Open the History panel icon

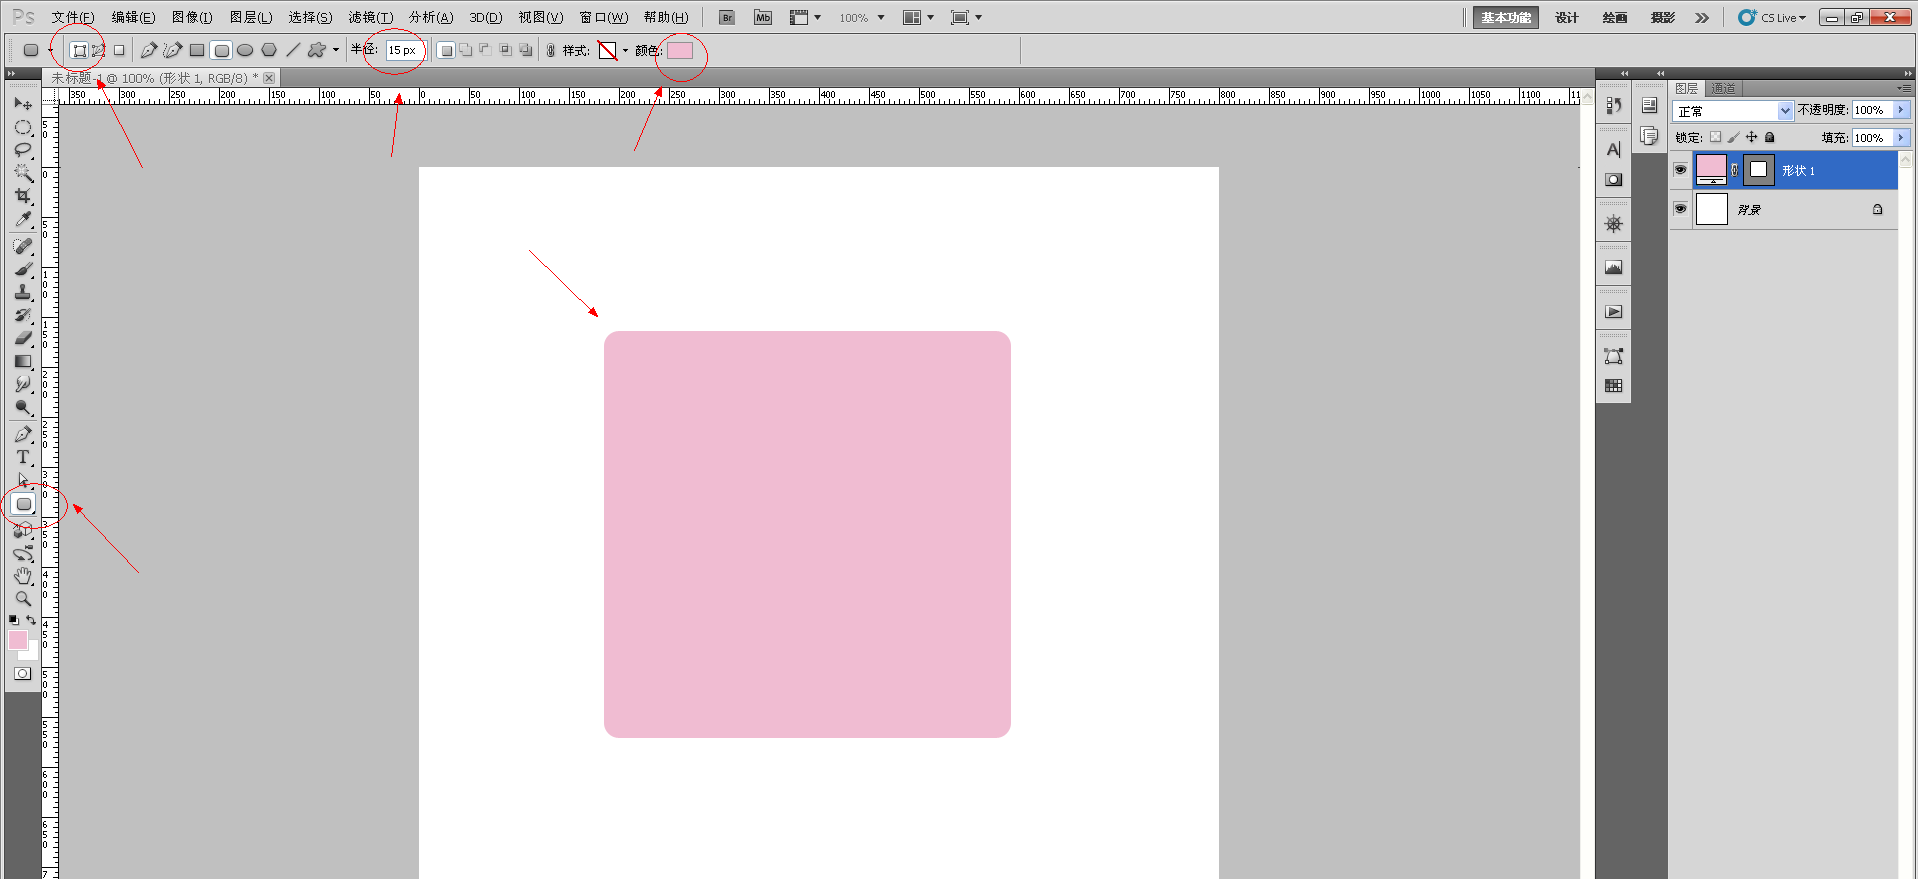[1613, 106]
